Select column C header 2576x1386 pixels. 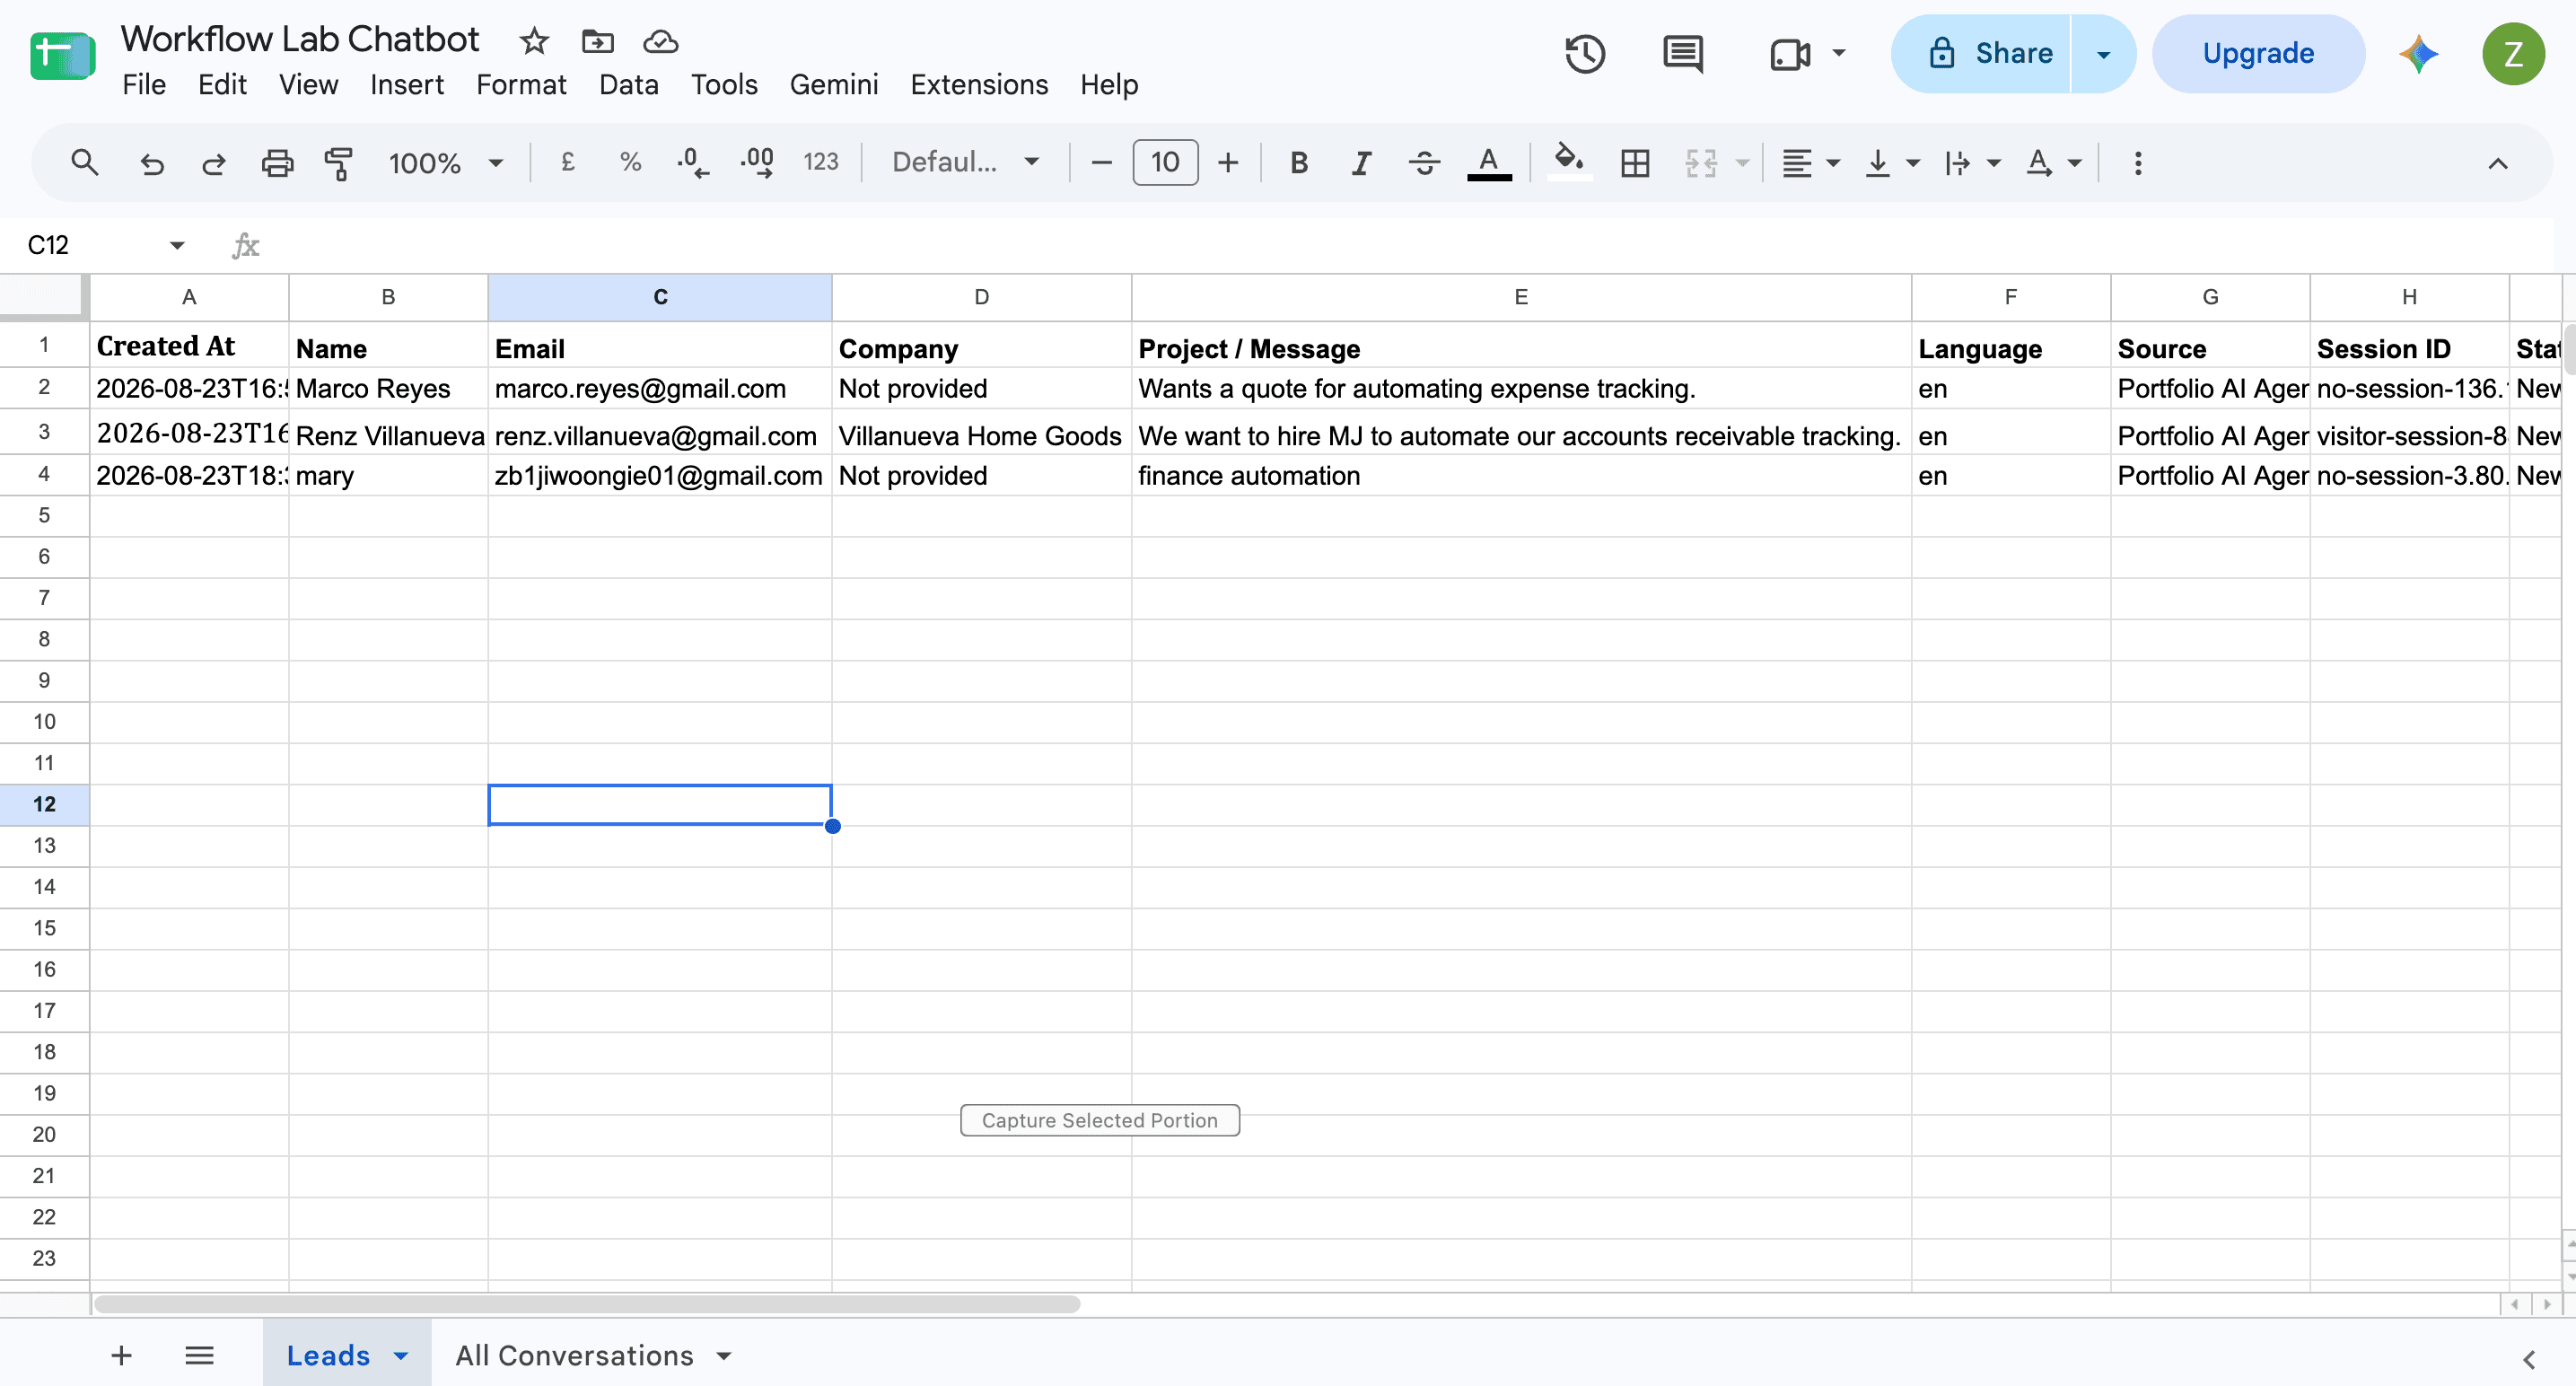[x=660, y=297]
